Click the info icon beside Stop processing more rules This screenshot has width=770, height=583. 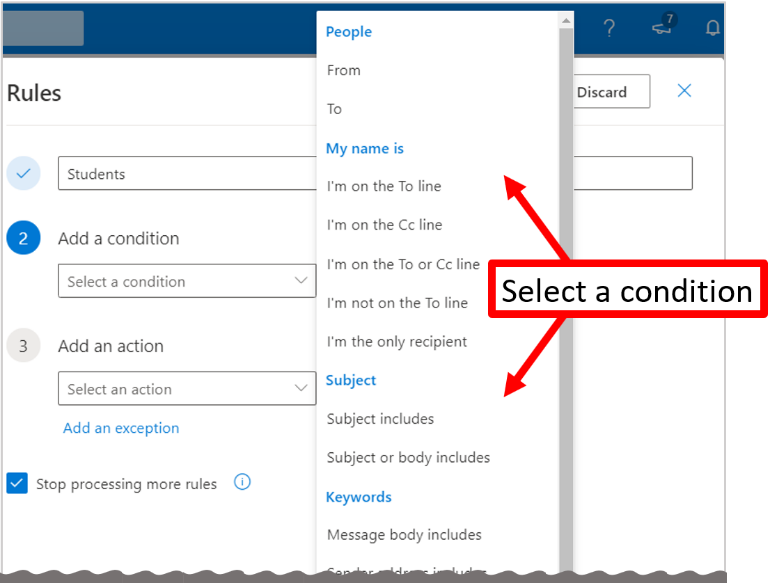pos(242,482)
